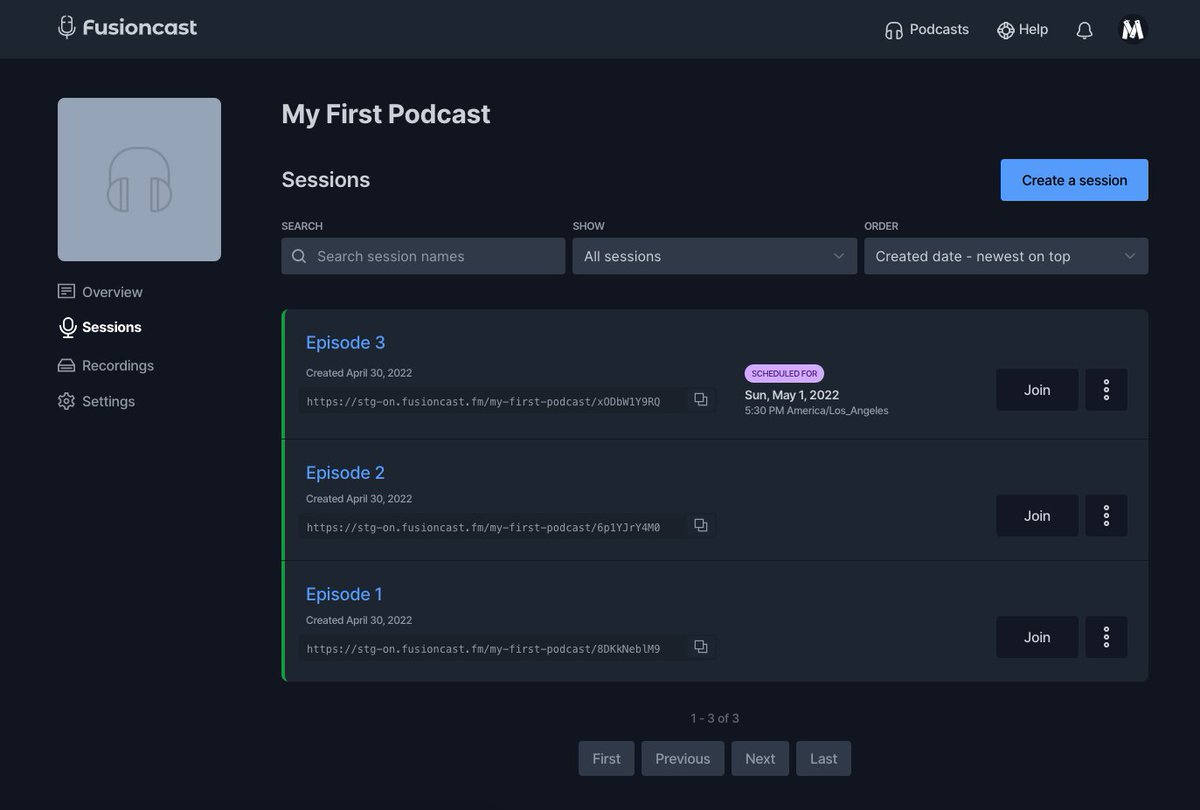This screenshot has height=810, width=1200.
Task: Open the notifications bell
Action: point(1084,30)
